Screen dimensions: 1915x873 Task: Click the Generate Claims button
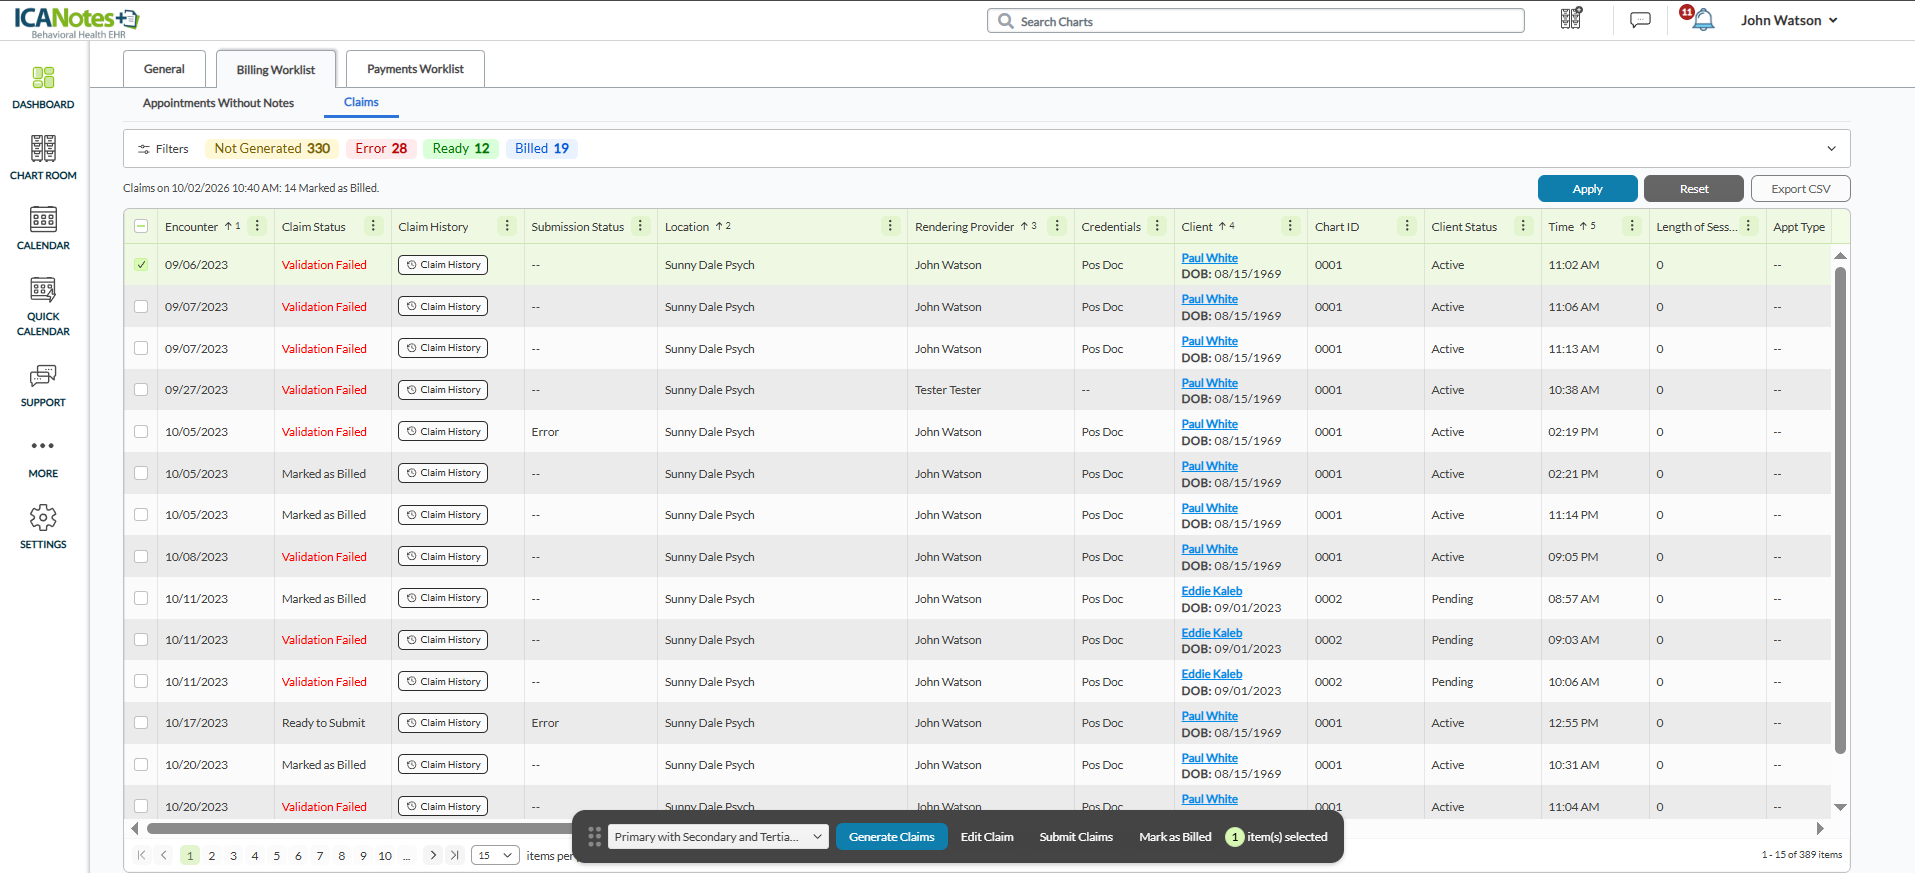(x=891, y=837)
